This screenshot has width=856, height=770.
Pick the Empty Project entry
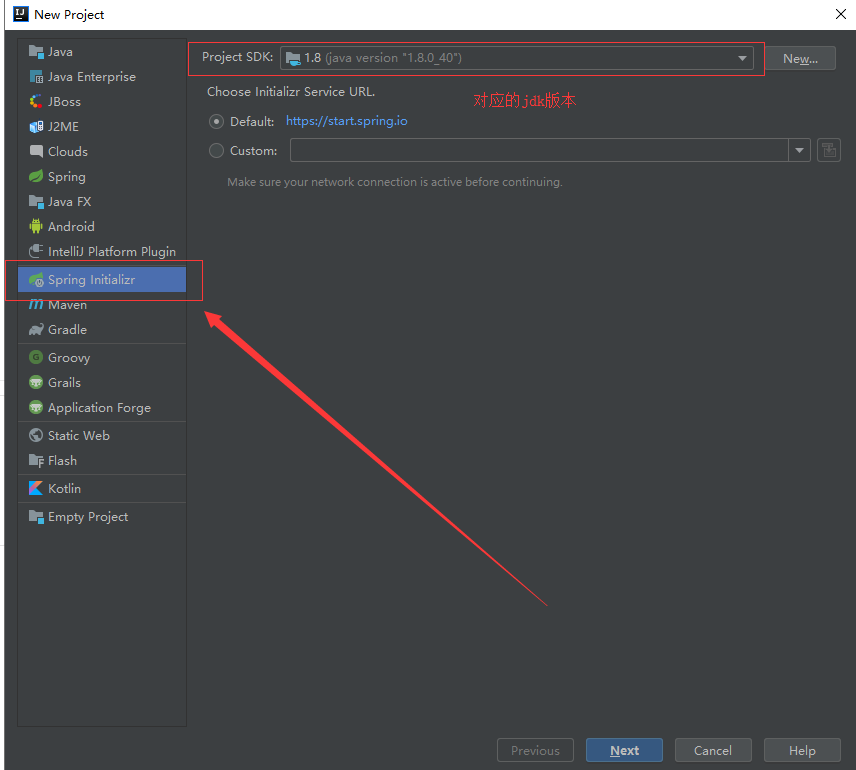(x=102, y=517)
